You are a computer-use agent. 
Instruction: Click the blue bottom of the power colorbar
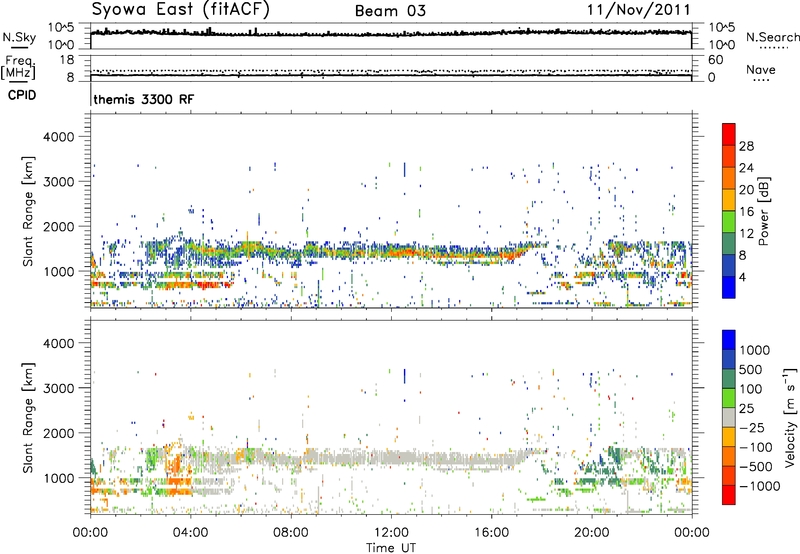point(729,287)
